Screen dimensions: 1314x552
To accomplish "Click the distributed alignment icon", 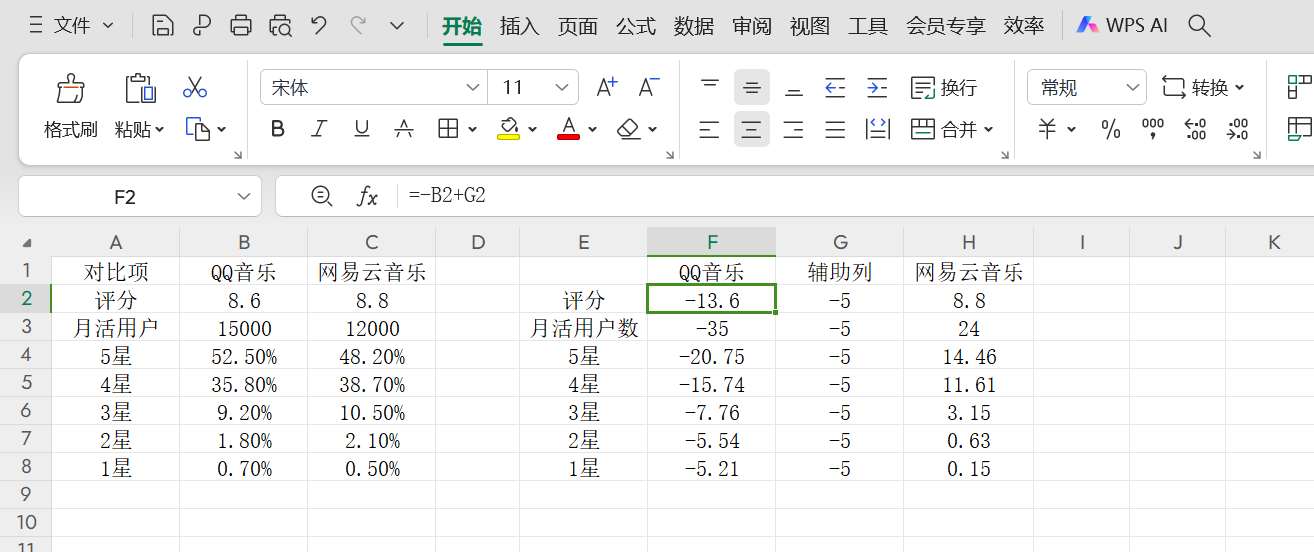I will click(878, 129).
